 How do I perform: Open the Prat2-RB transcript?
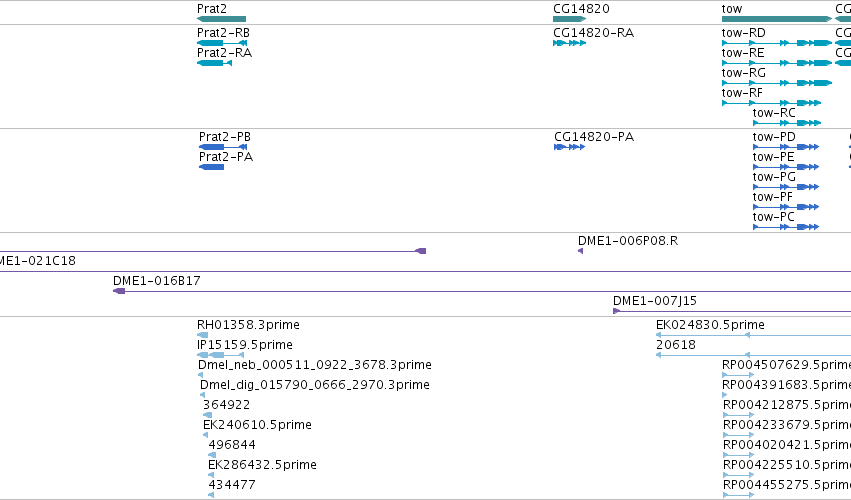[222, 43]
